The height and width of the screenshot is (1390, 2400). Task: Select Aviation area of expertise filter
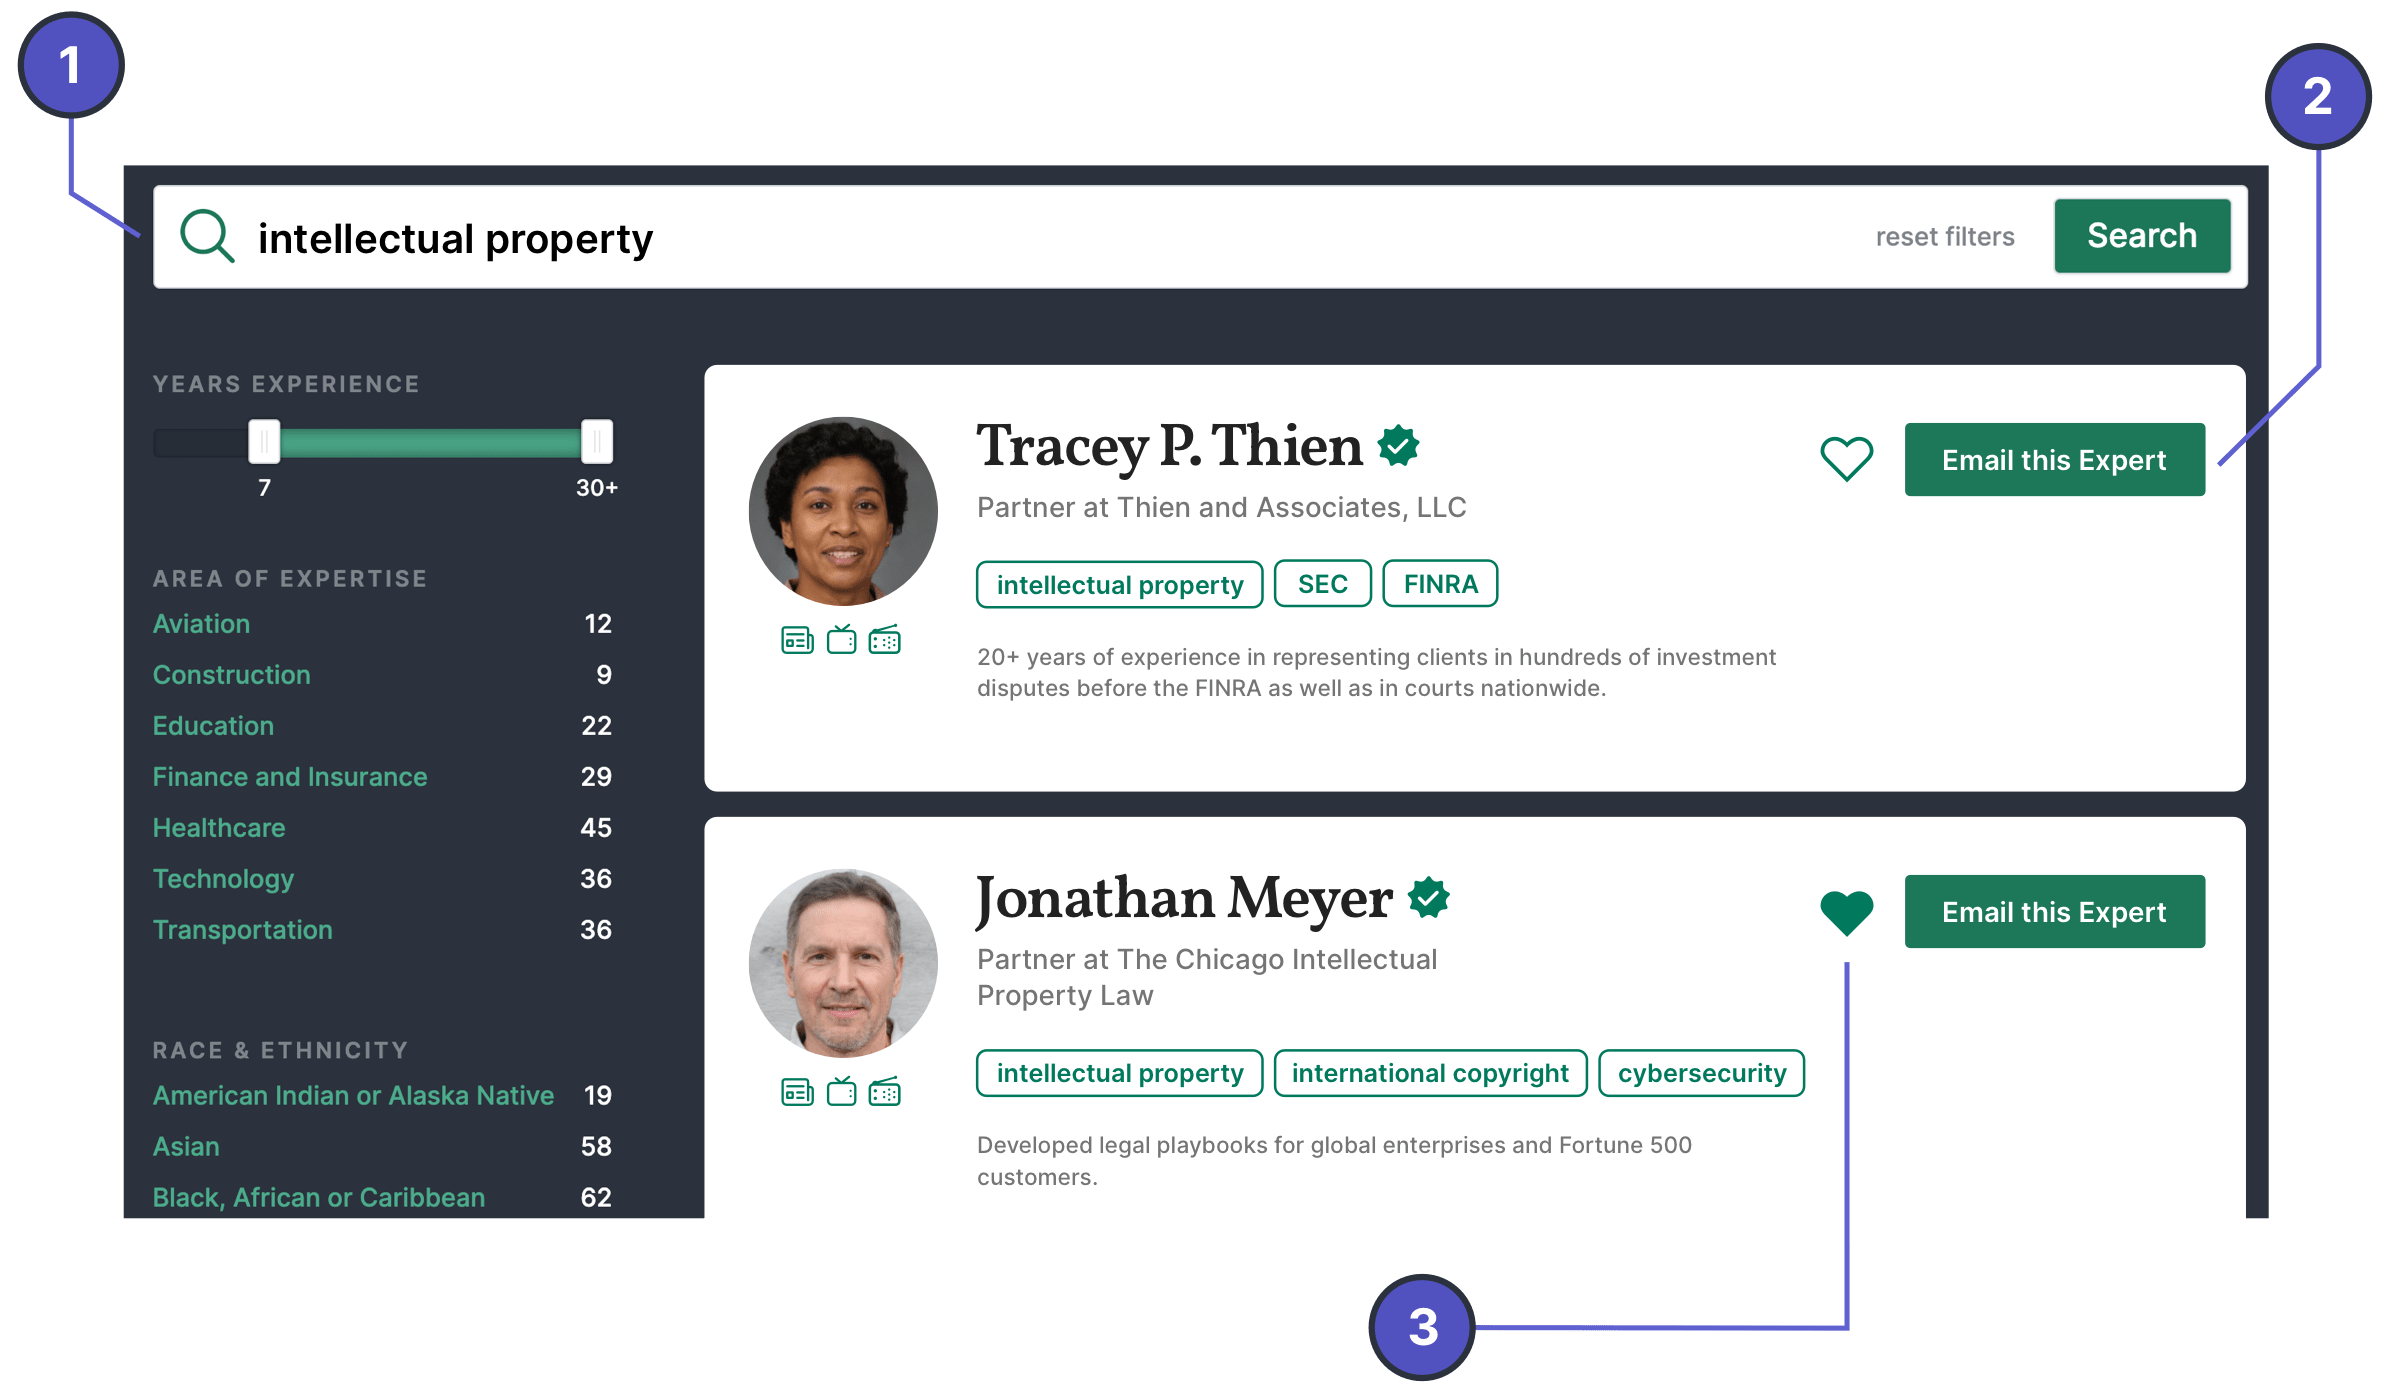point(202,624)
